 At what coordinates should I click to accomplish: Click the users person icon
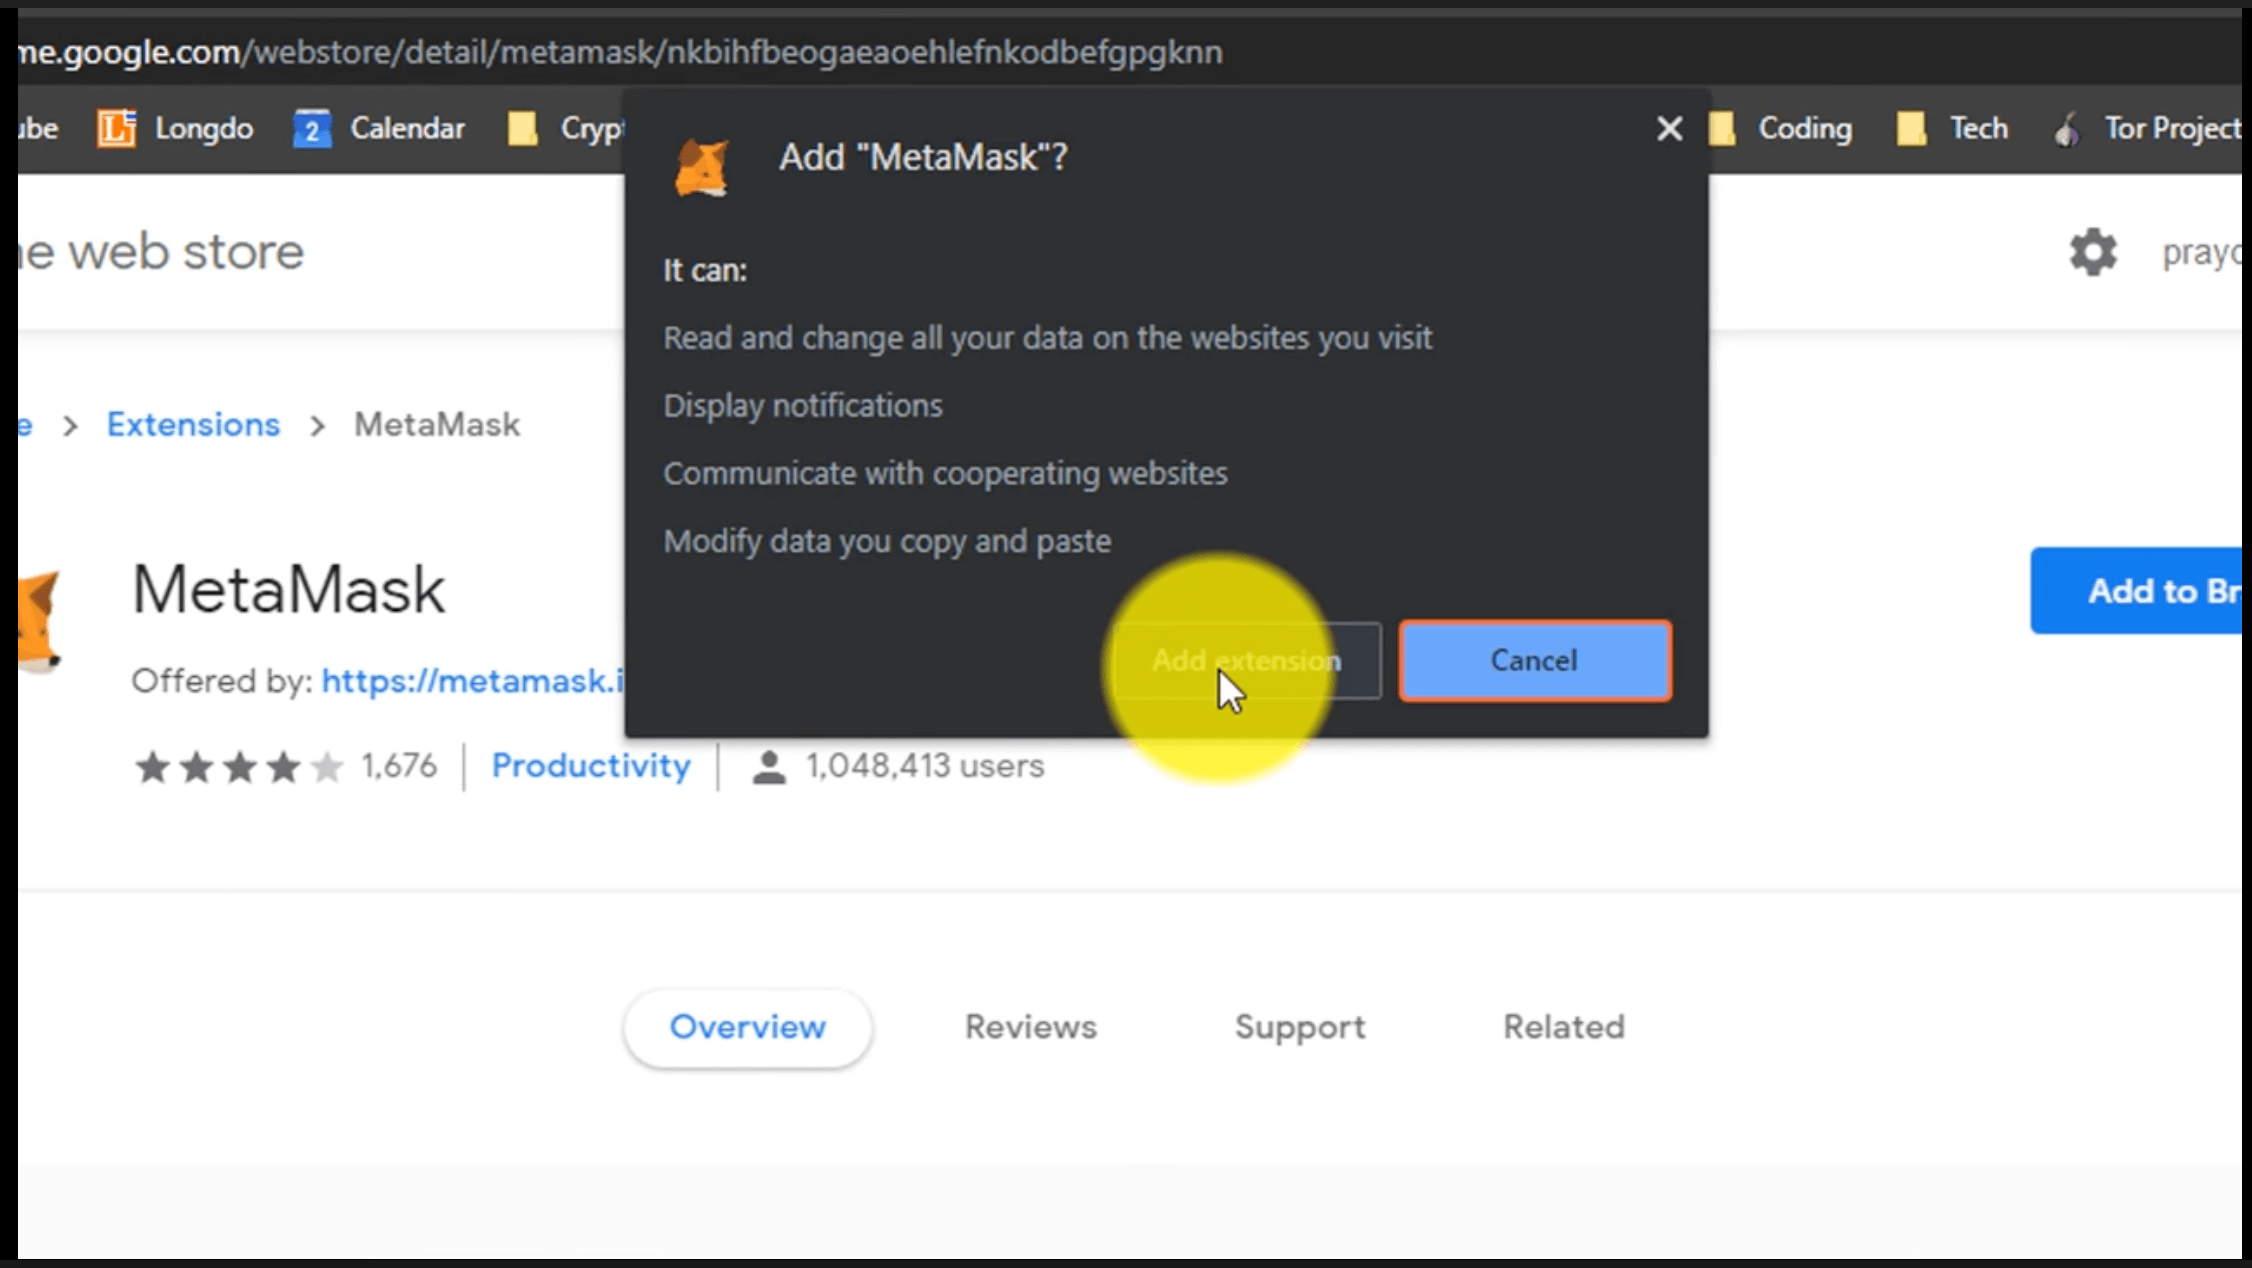[769, 767]
